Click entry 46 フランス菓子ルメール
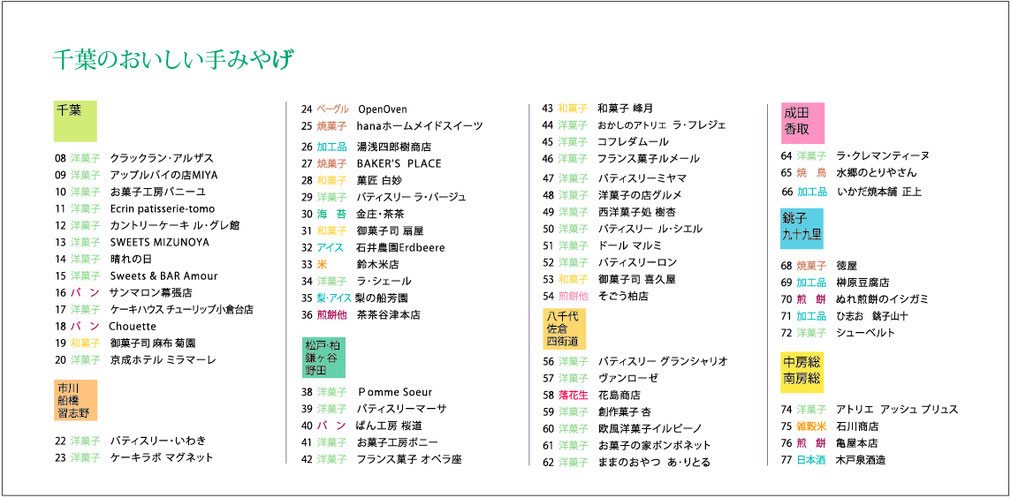Viewport: 1011px width, 498px height. [621, 158]
